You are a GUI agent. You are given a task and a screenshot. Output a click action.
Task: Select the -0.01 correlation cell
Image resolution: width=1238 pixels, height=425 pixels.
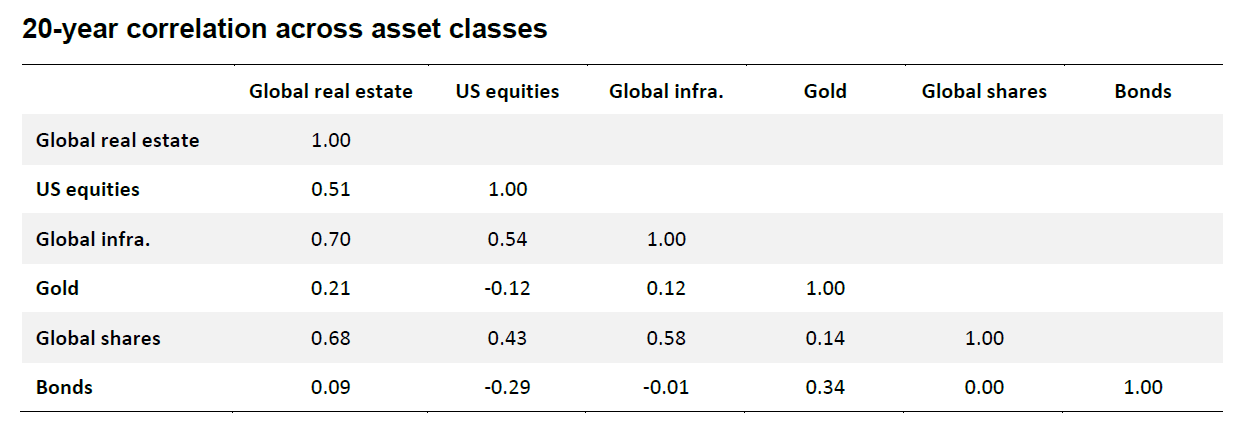coord(666,387)
